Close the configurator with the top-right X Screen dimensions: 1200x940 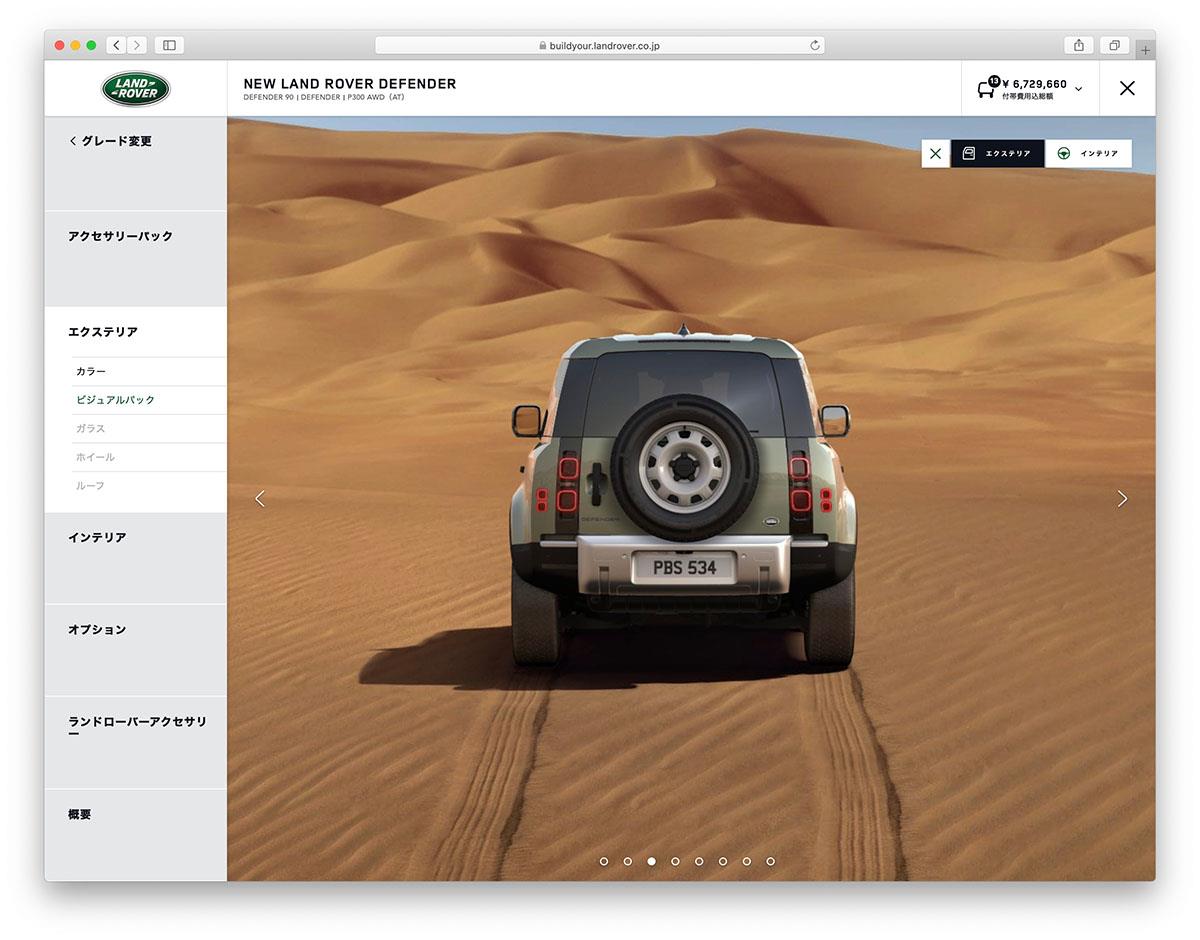tap(1127, 88)
